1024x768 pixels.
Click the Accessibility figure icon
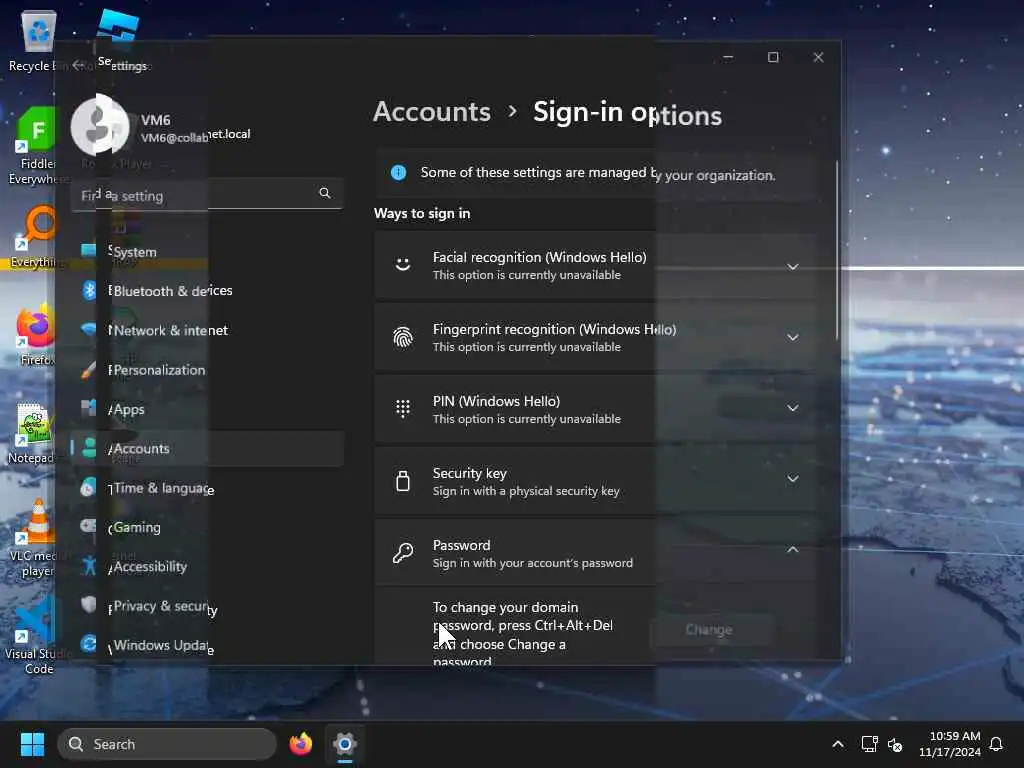89,566
